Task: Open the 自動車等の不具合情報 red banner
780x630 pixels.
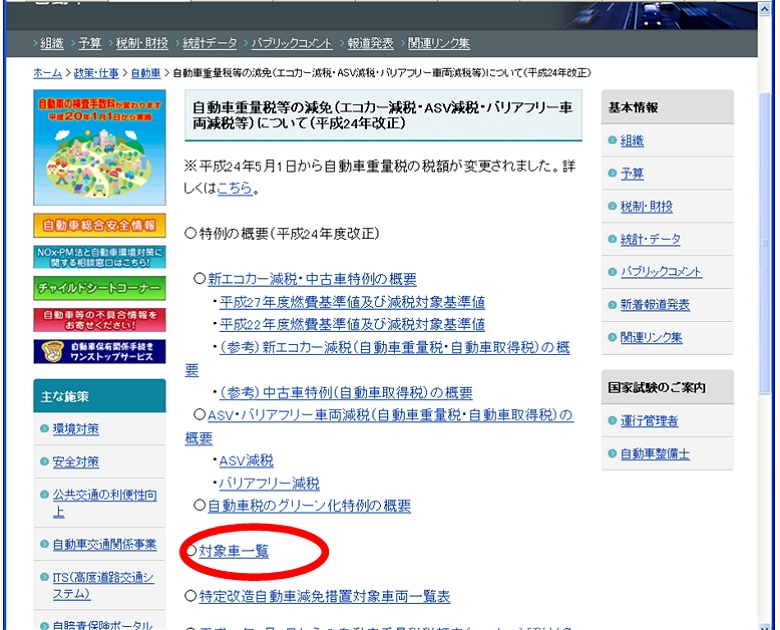Action: 99,319
